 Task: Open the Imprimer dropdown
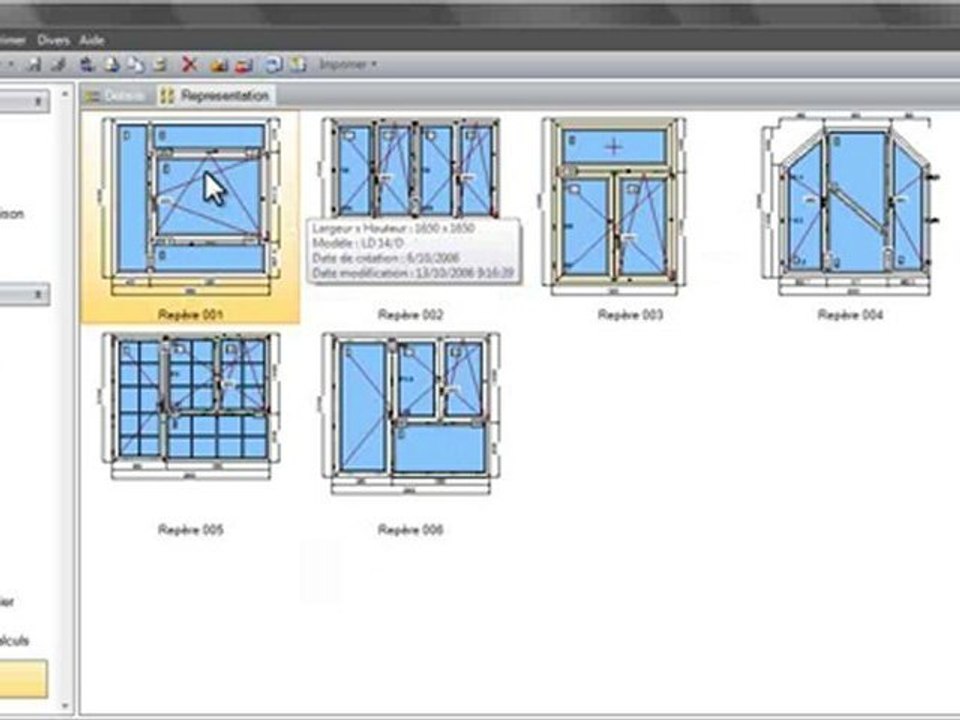point(348,64)
